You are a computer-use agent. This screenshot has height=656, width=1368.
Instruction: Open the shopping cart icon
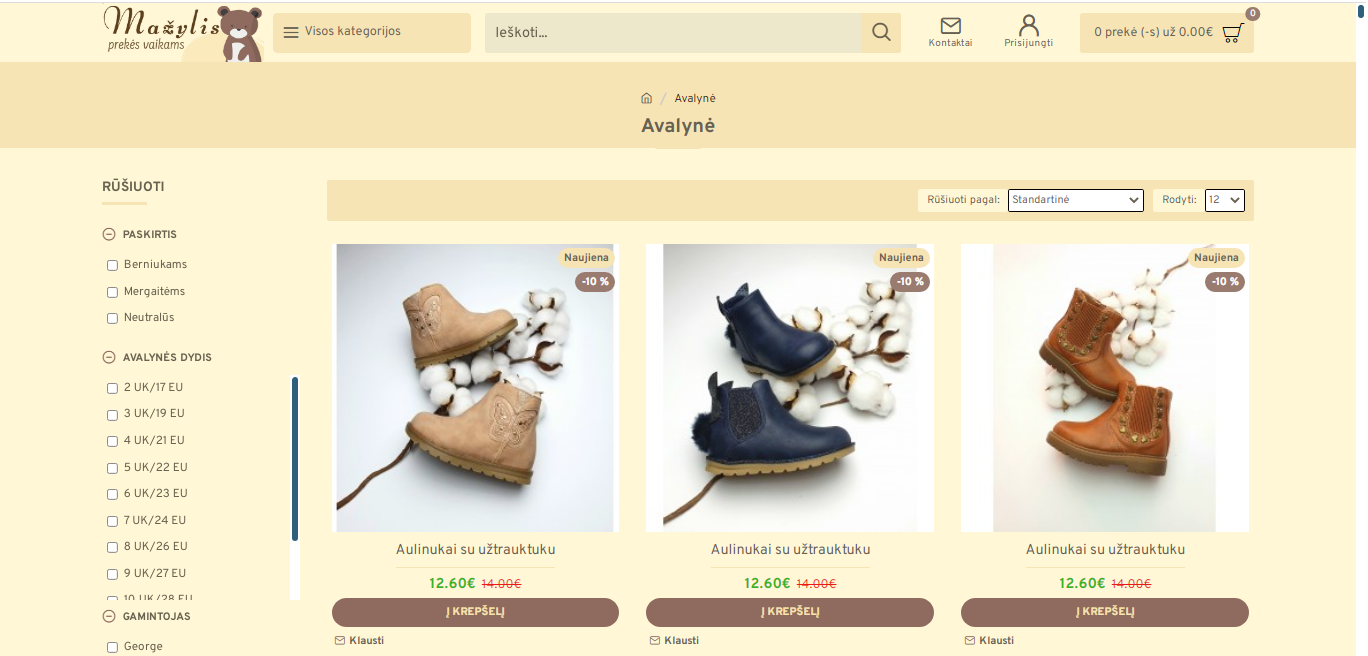tap(1233, 32)
